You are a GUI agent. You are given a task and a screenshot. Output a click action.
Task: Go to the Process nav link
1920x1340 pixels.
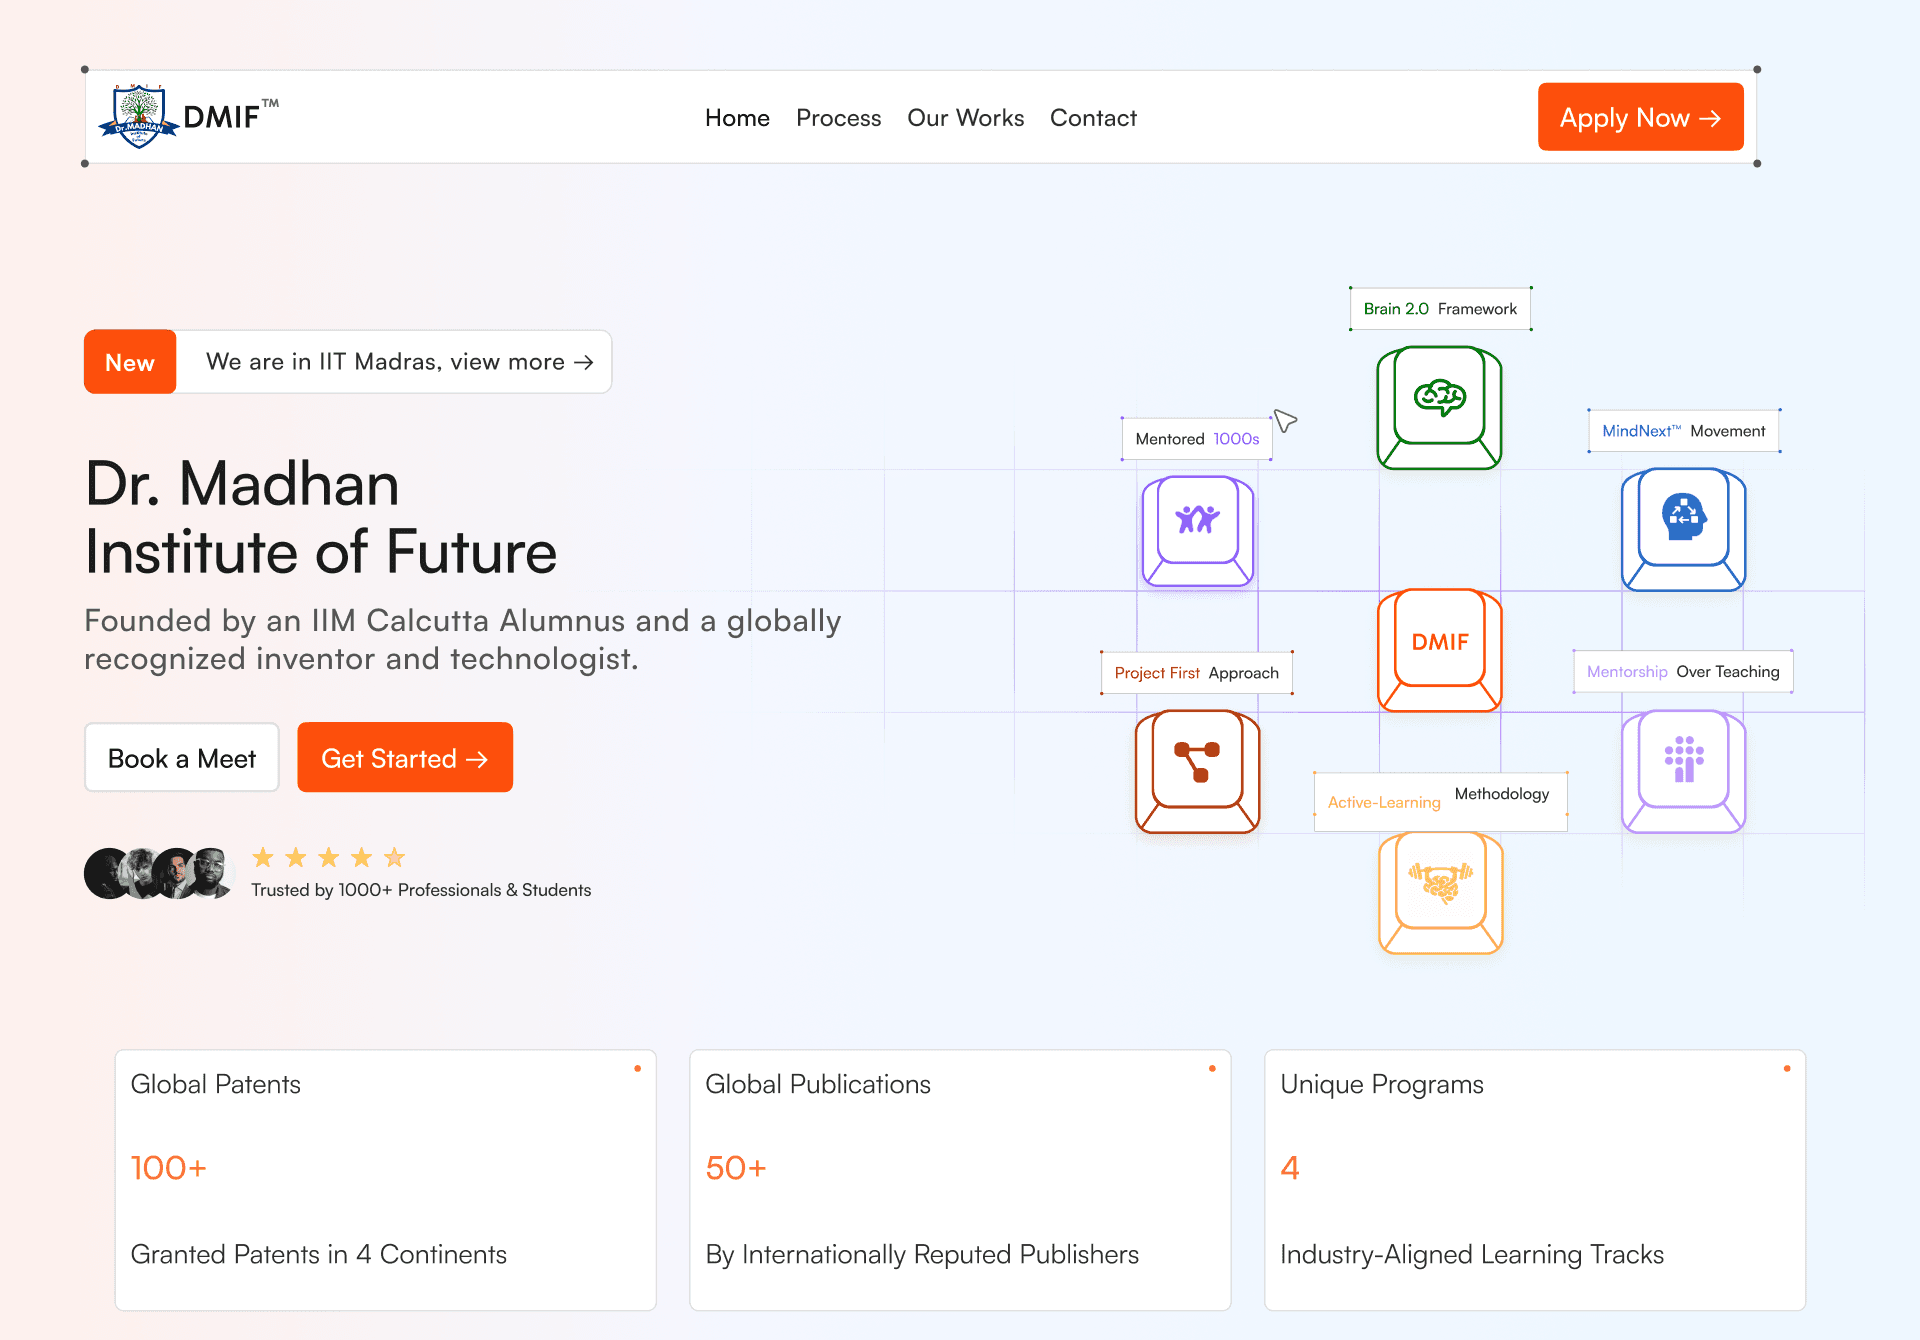pos(838,118)
